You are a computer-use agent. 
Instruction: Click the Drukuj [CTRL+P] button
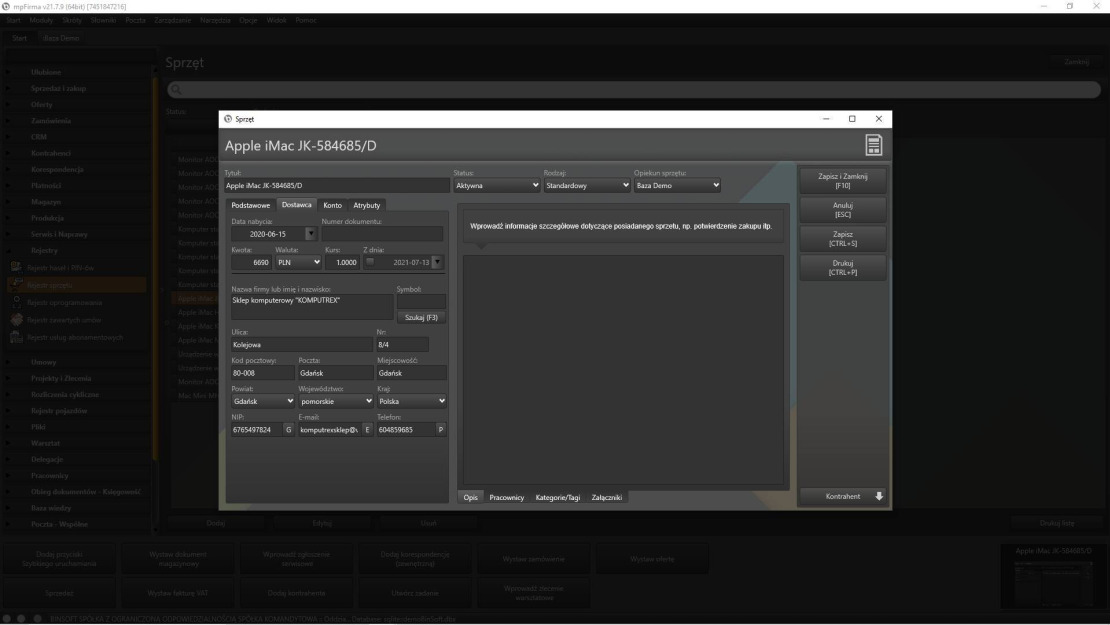842,268
